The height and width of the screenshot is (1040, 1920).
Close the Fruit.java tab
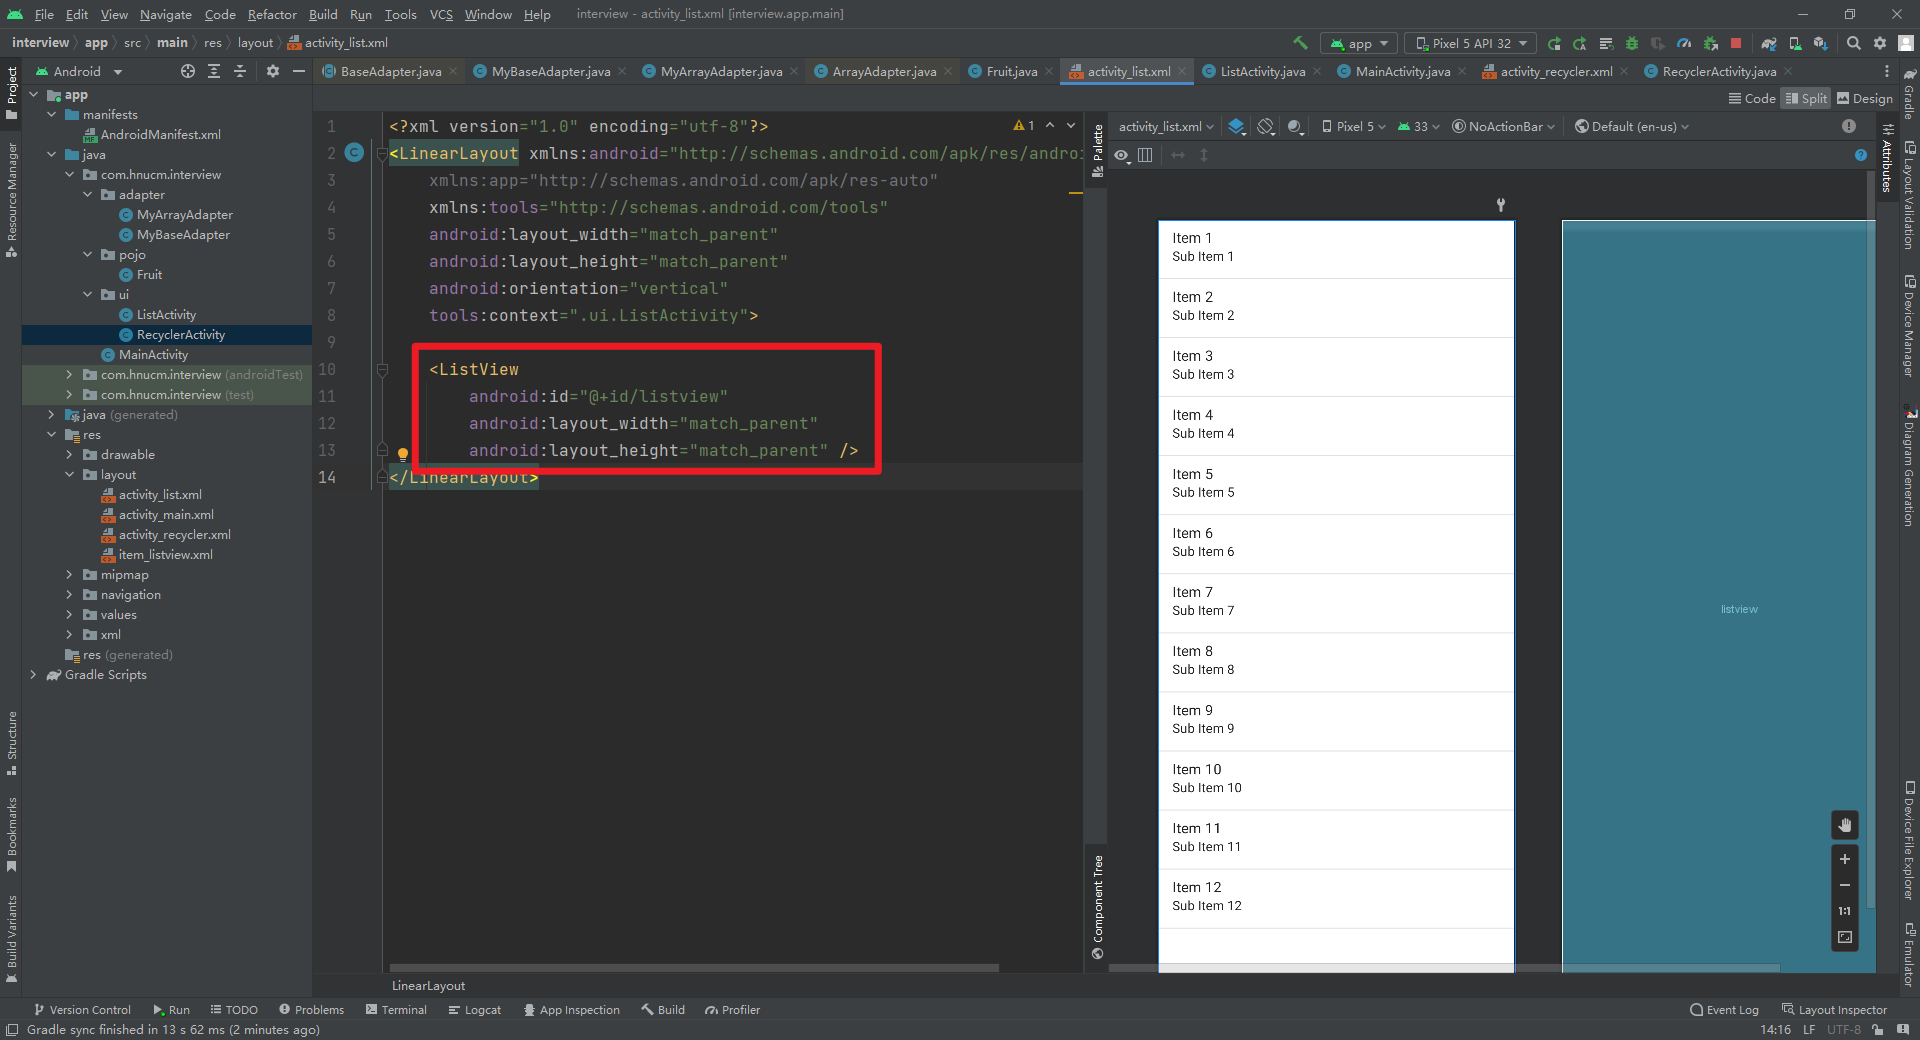[x=1048, y=71]
